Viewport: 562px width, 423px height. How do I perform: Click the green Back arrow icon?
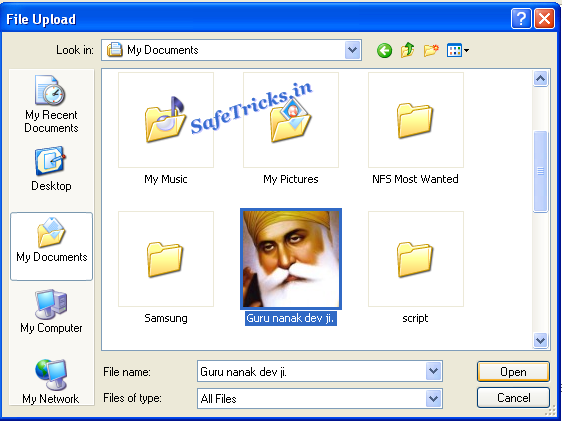point(384,50)
